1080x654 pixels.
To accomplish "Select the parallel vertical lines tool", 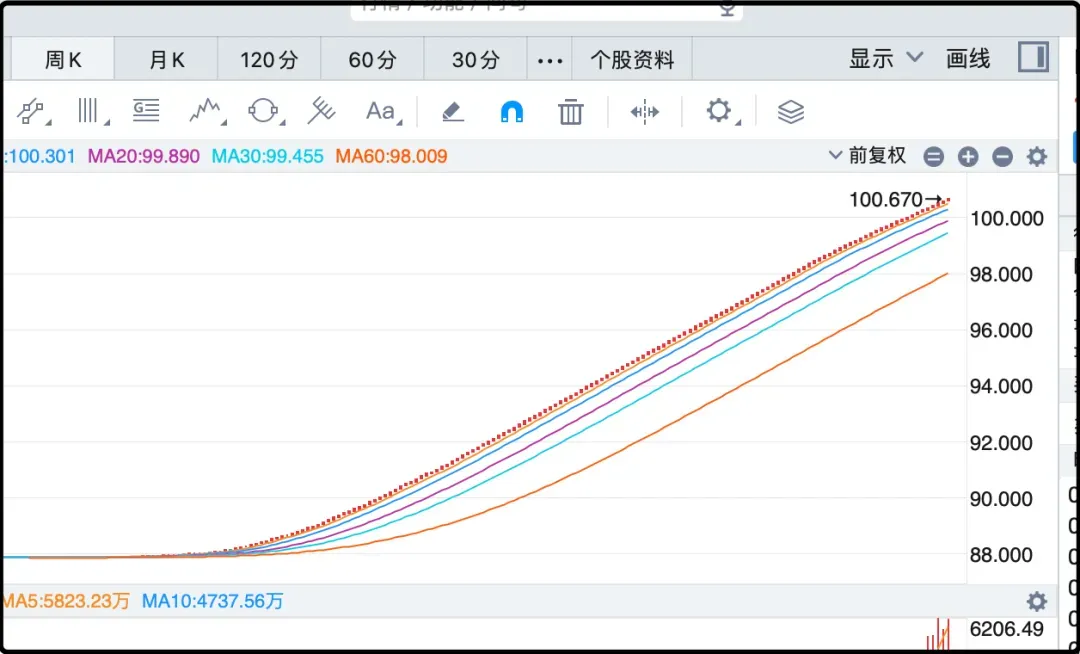I will (90, 111).
